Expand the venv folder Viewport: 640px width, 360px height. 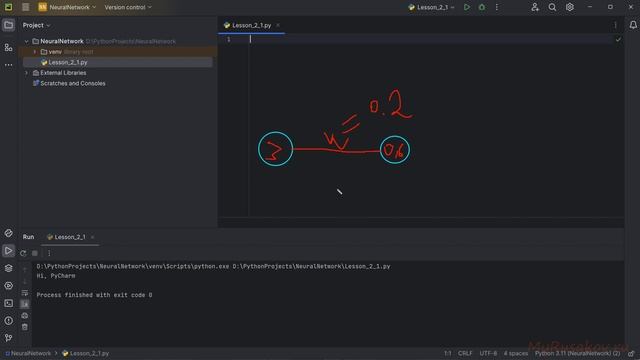(35, 52)
